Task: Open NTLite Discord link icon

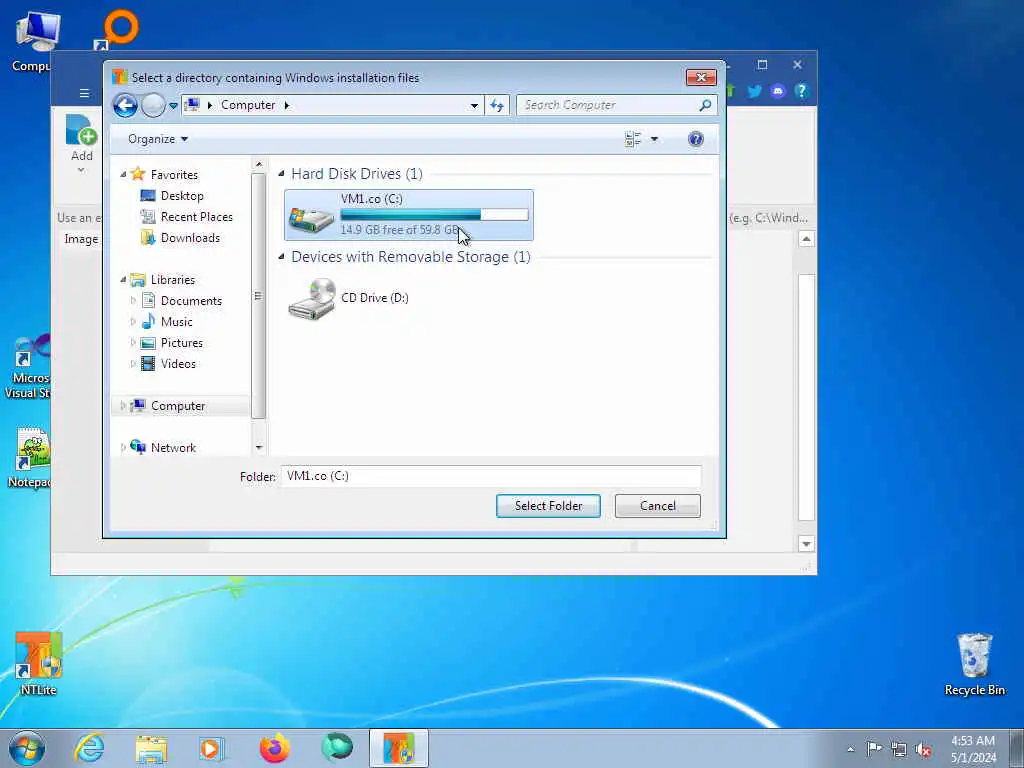Action: [778, 91]
